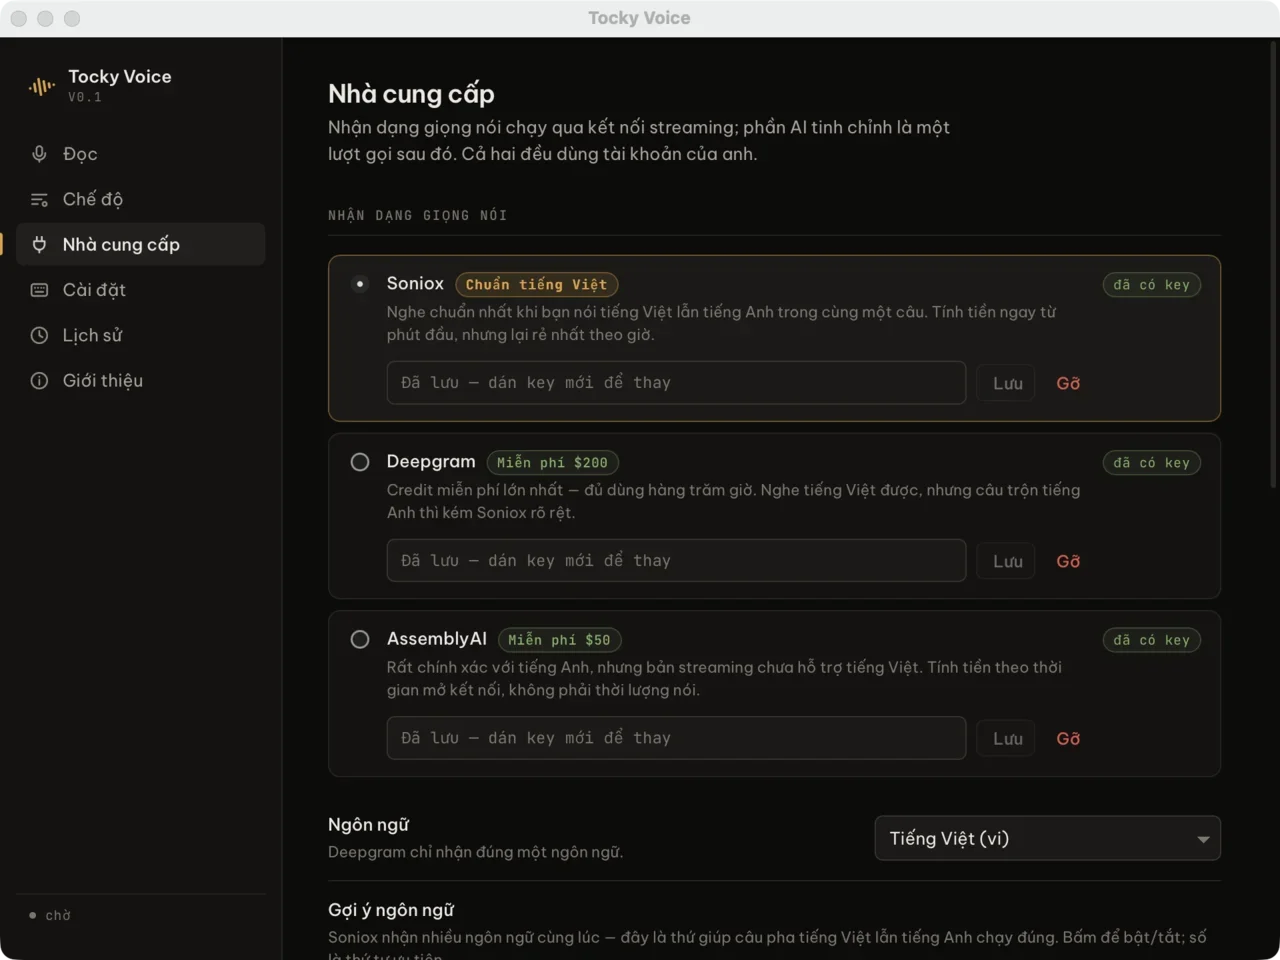Click the microphone icon next to Đọc
Screen dimensions: 1280x960
(x=39, y=154)
